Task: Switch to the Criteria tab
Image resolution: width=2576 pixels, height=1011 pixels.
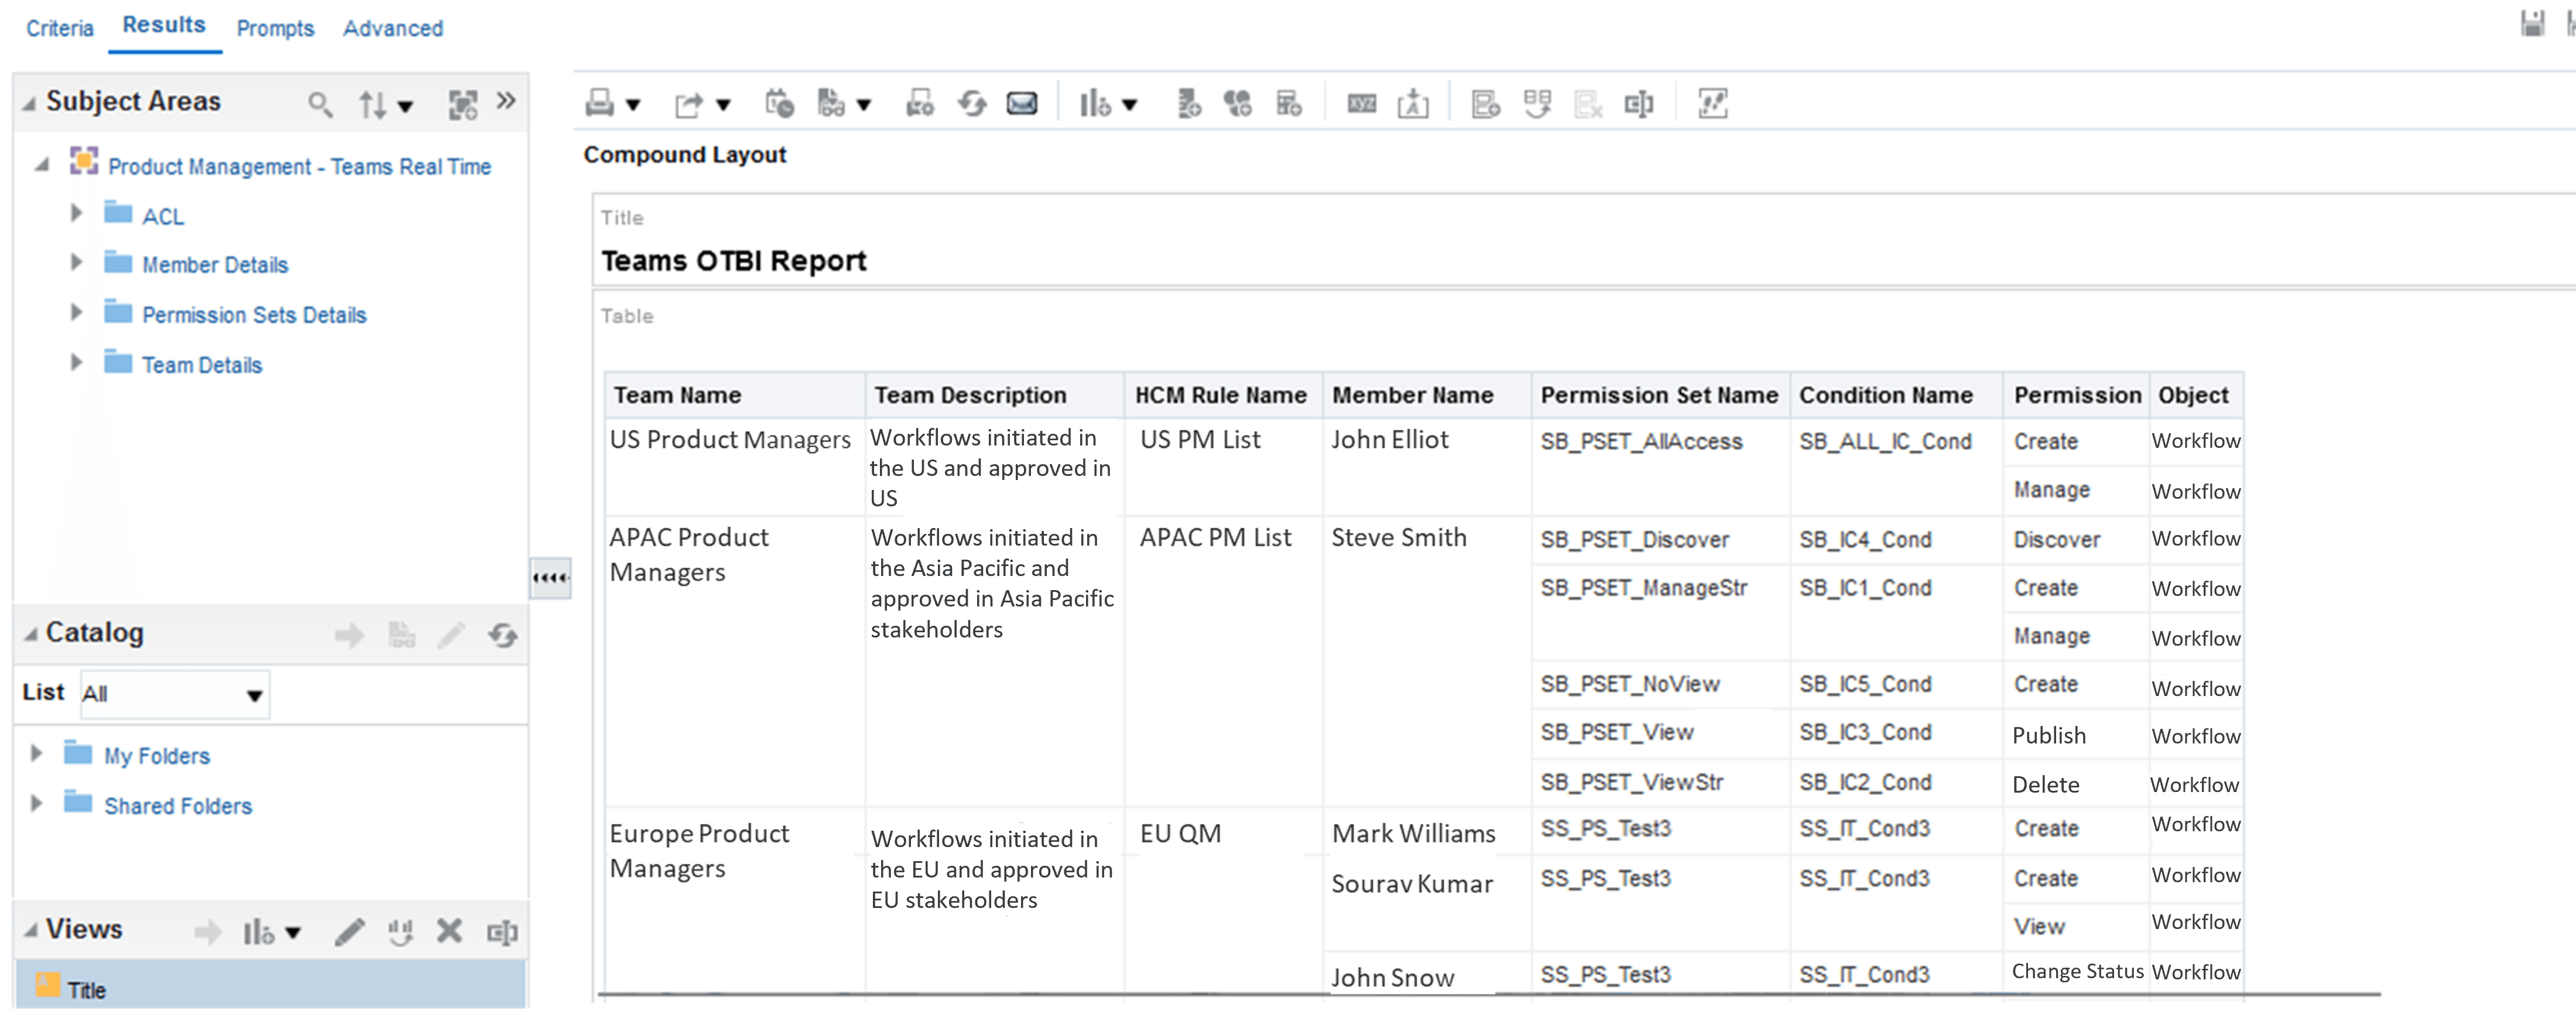Action: pyautogui.click(x=60, y=28)
